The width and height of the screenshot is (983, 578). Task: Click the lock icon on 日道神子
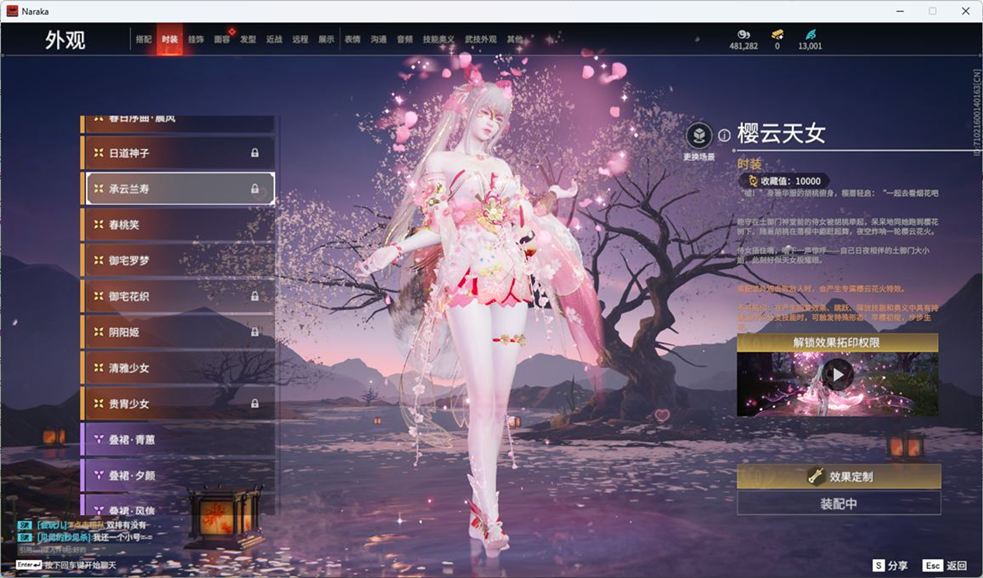[x=255, y=153]
